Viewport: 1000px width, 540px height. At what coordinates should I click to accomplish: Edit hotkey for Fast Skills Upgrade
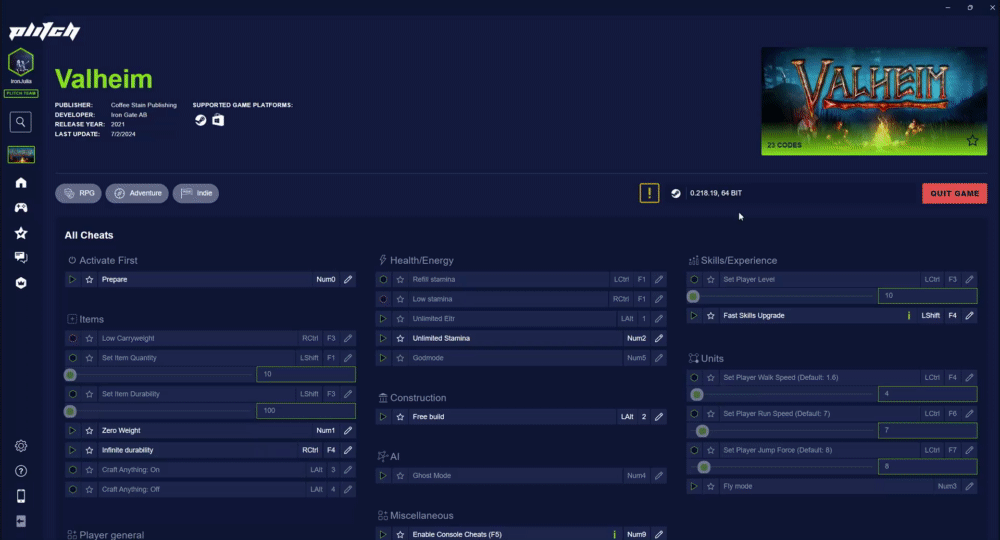click(969, 315)
